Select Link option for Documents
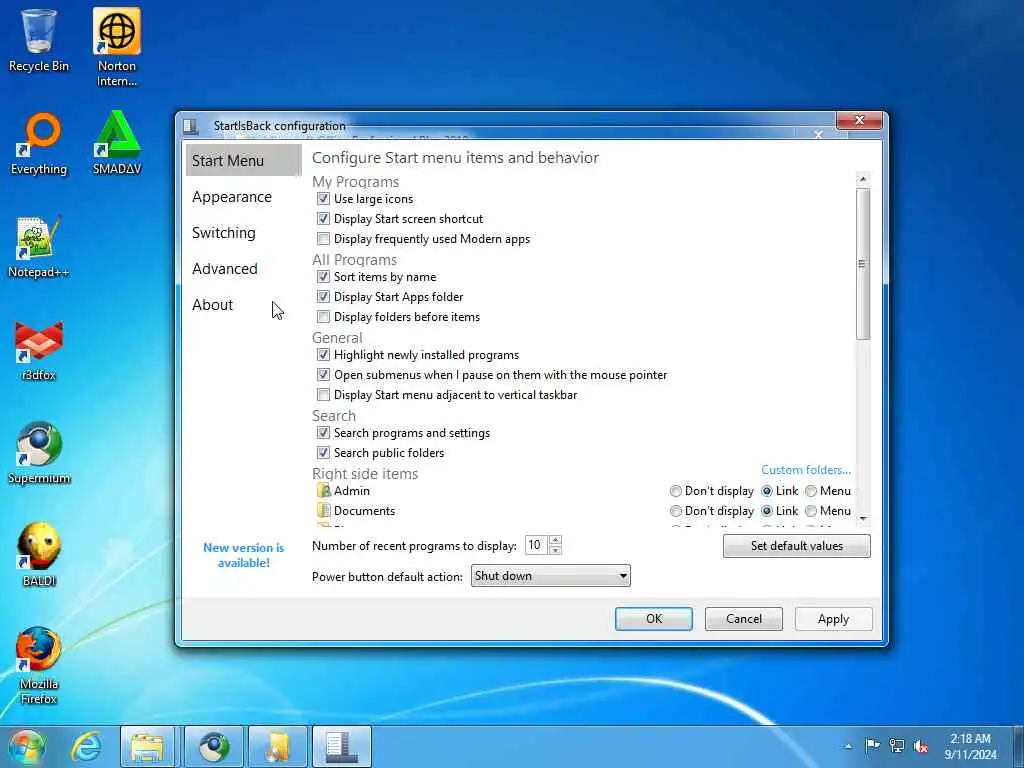 pos(767,511)
